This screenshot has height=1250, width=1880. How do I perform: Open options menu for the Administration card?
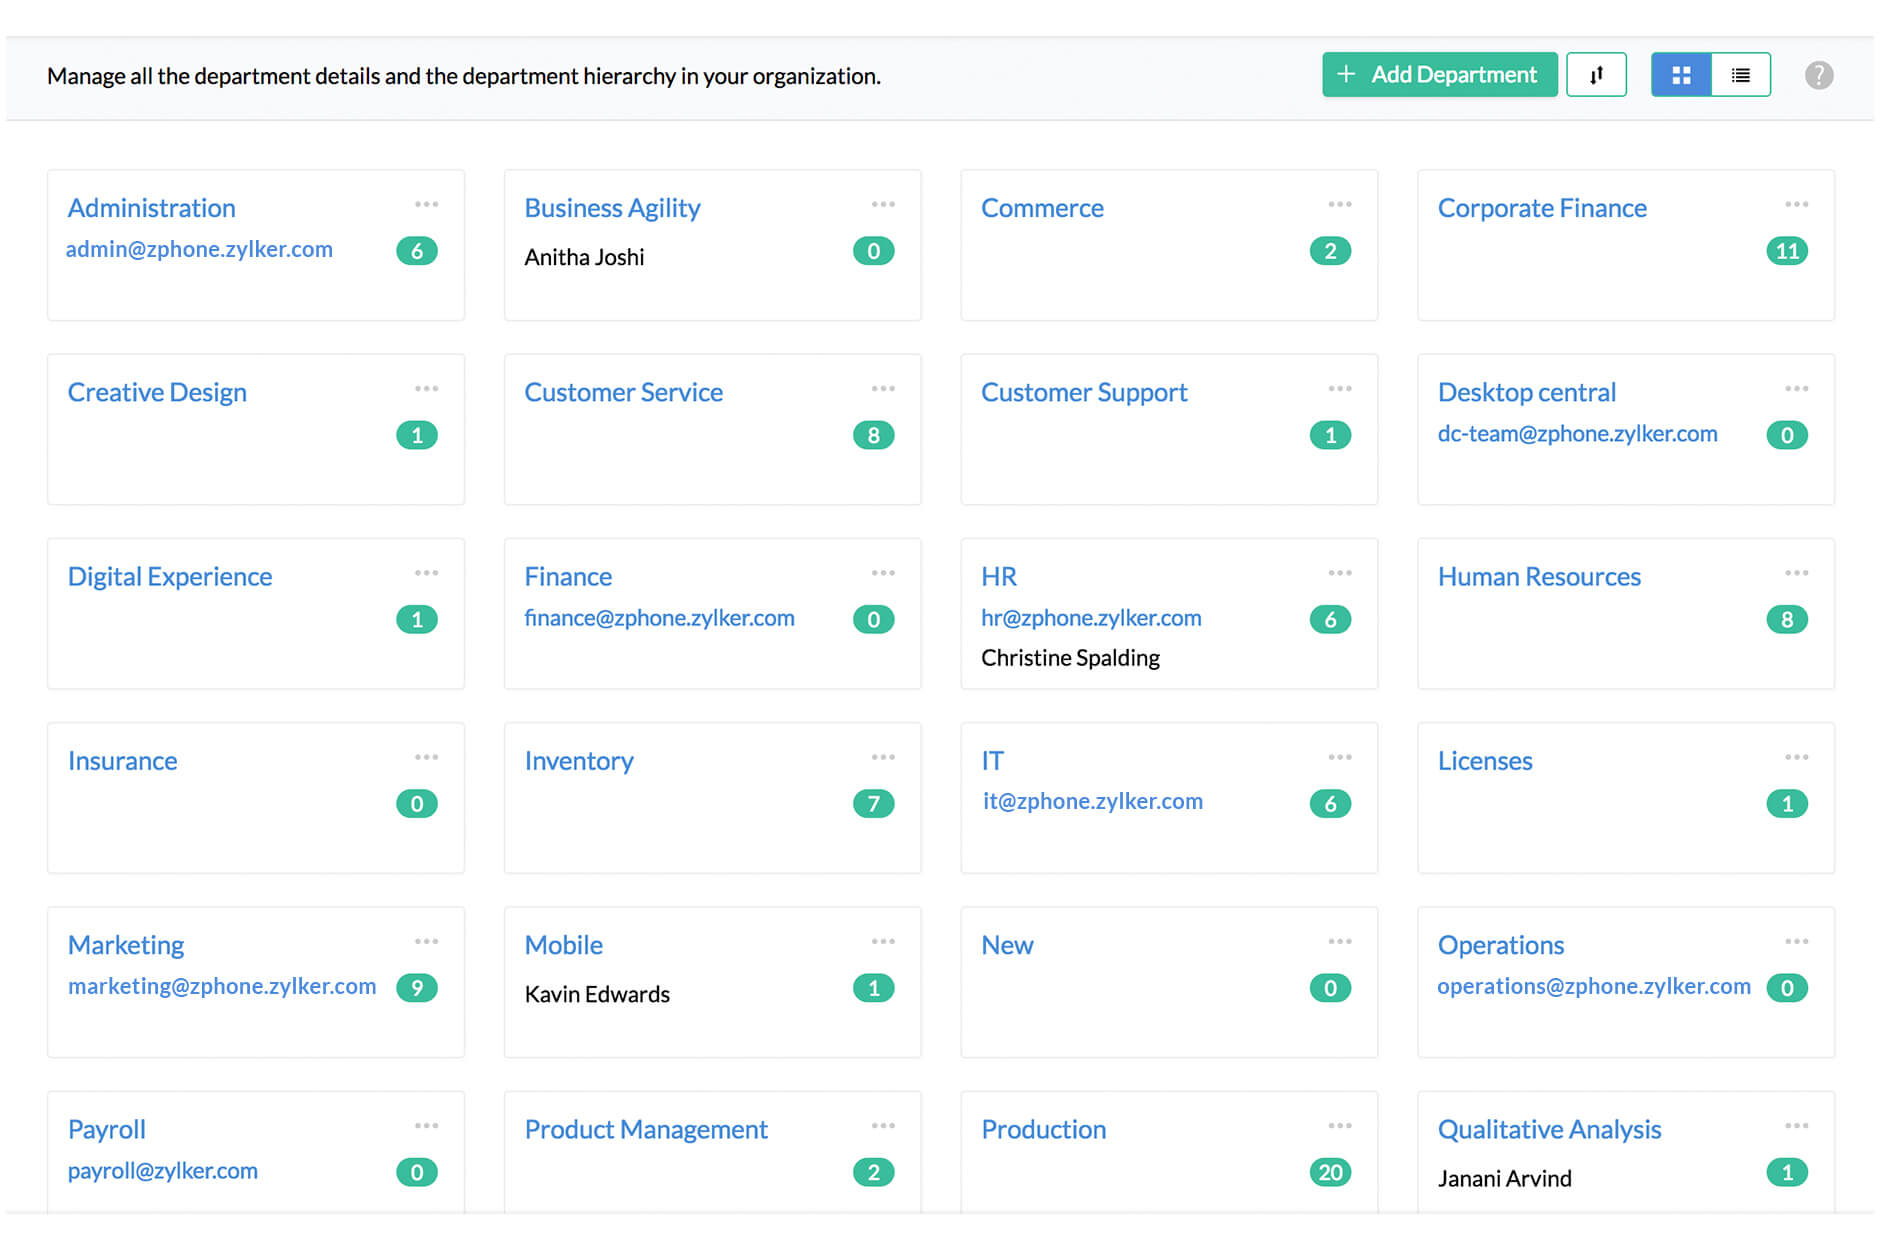(x=427, y=203)
